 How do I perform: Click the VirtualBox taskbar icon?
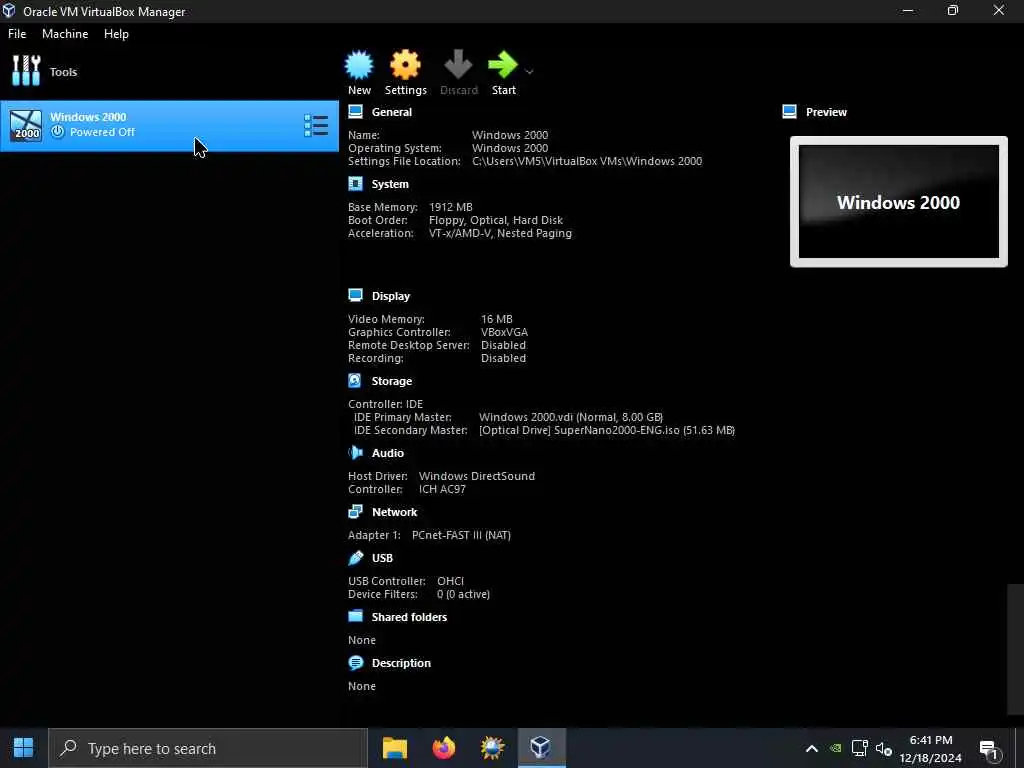pos(541,748)
